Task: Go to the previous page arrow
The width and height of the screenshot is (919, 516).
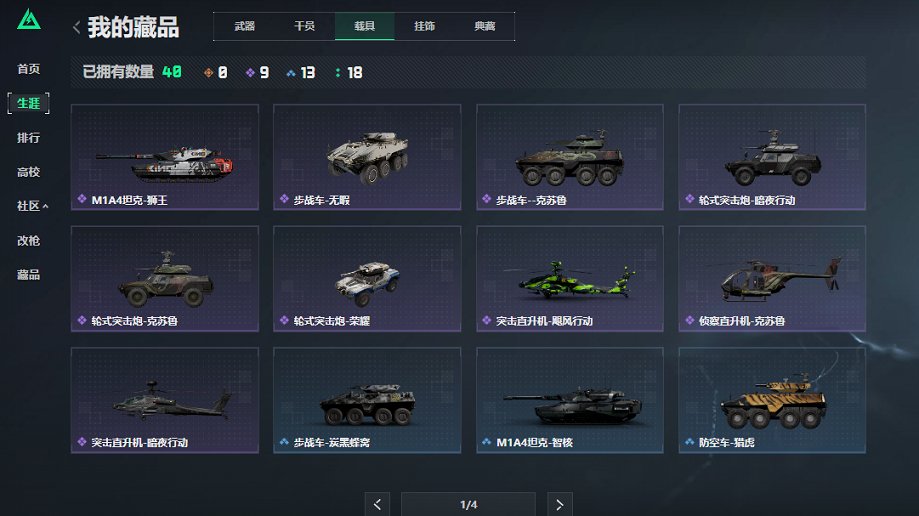Action: [x=377, y=504]
